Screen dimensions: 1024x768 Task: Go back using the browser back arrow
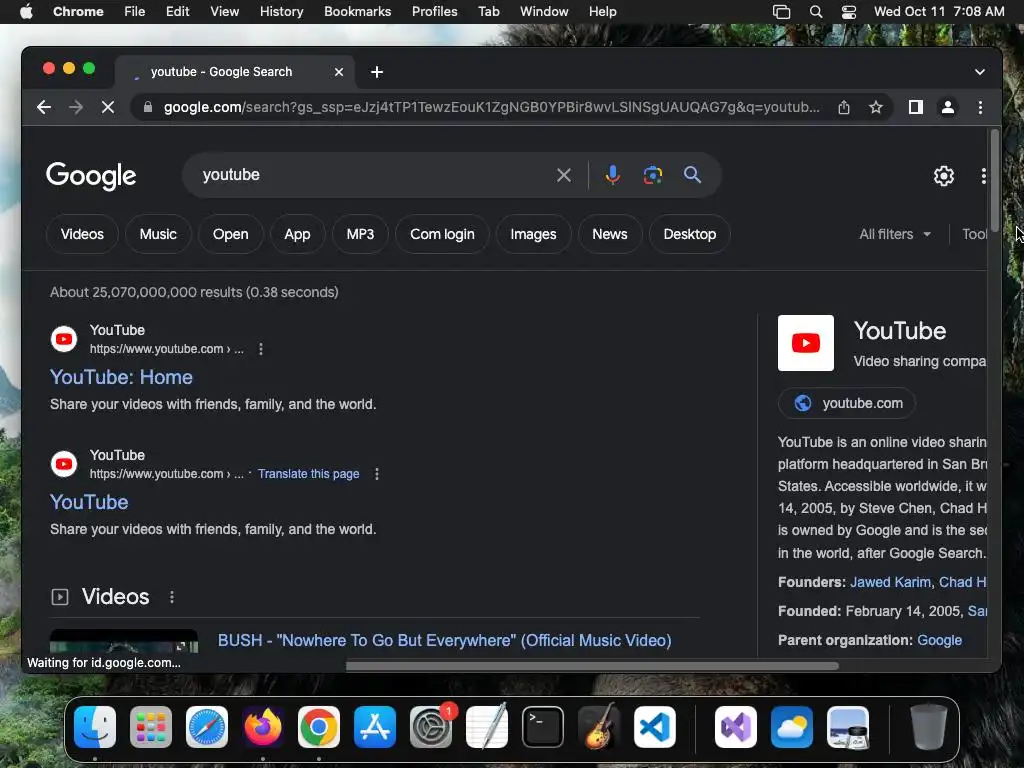[x=44, y=107]
